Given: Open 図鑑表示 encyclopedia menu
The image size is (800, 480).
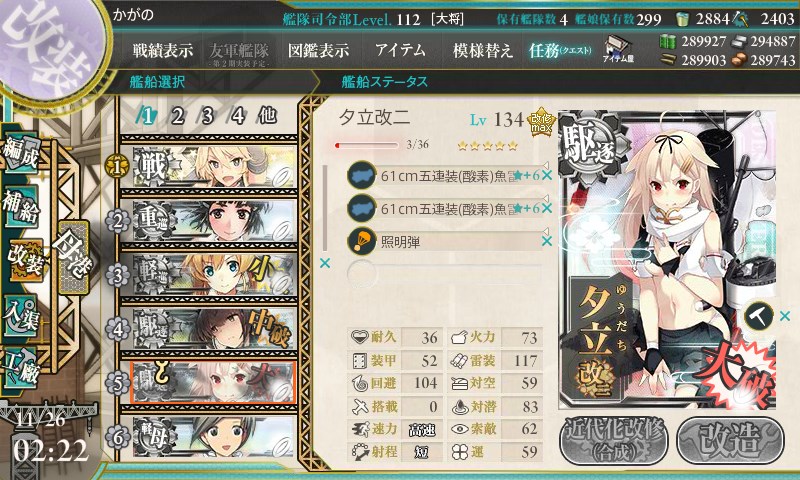Looking at the screenshot, I should coord(318,50).
